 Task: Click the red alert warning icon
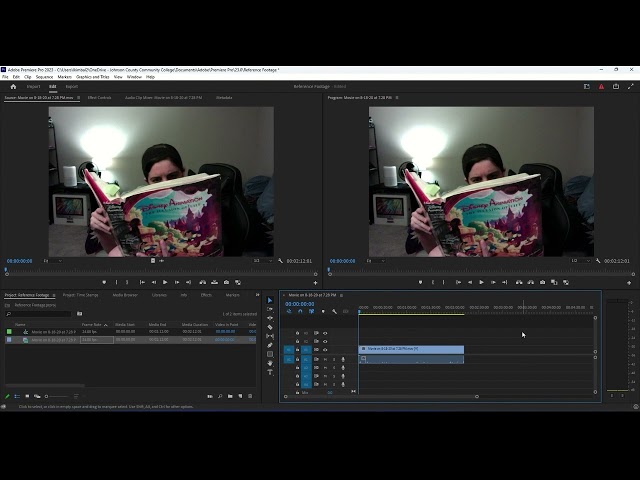click(x=601, y=87)
